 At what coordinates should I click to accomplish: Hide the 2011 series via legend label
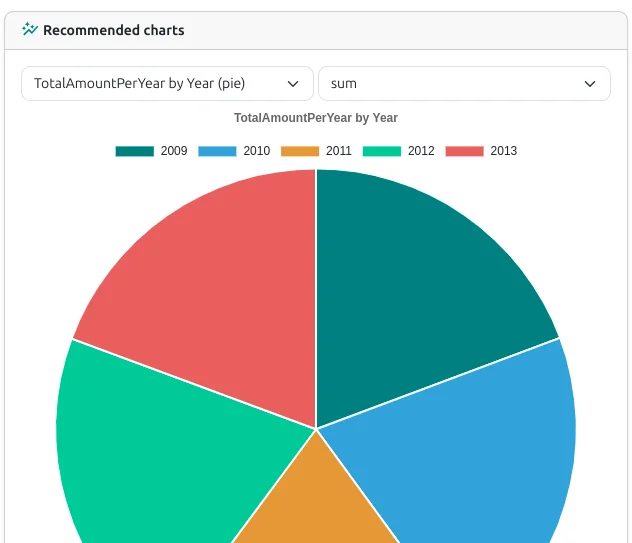point(339,151)
